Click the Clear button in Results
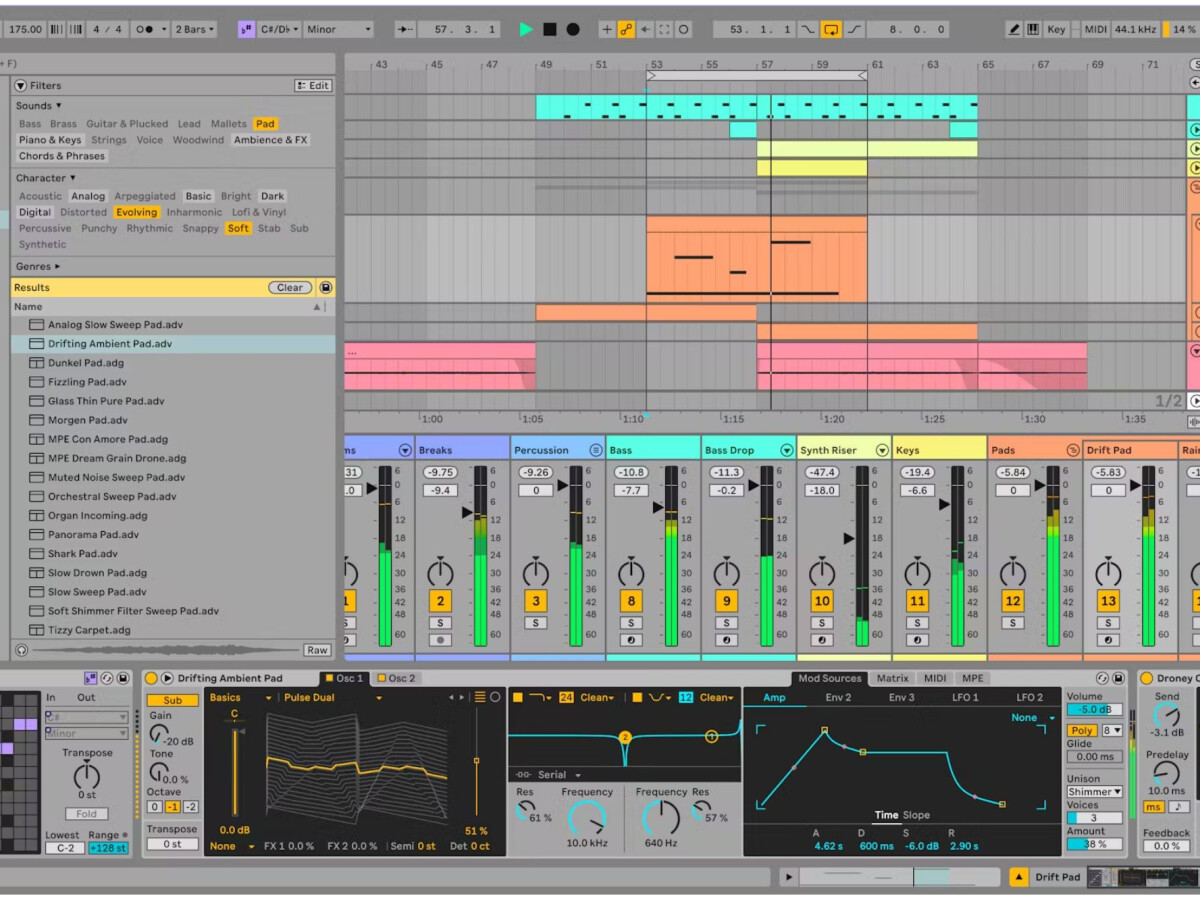1200x900 pixels. (289, 288)
